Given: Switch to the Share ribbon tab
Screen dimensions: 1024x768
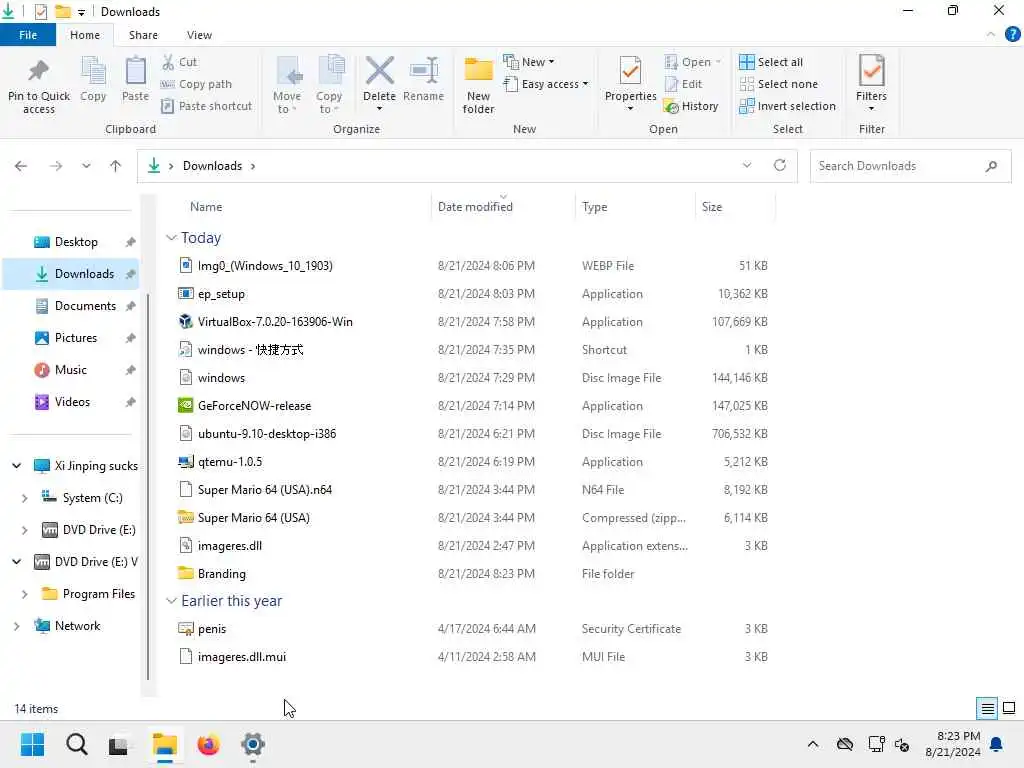Looking at the screenshot, I should pos(143,35).
